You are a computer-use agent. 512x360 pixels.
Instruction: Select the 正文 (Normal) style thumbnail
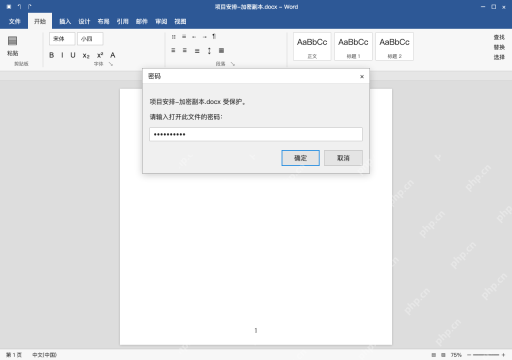312,46
